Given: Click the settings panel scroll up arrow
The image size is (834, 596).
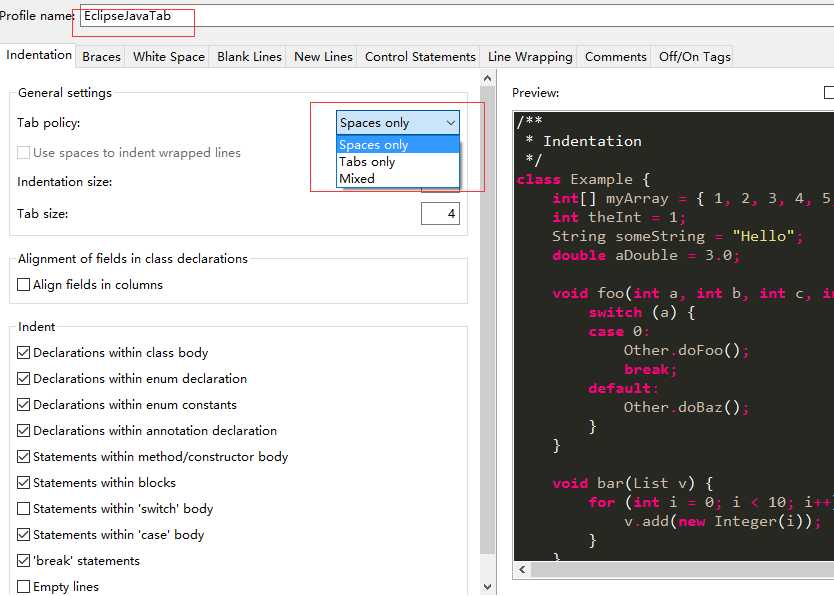Looking at the screenshot, I should [x=488, y=79].
